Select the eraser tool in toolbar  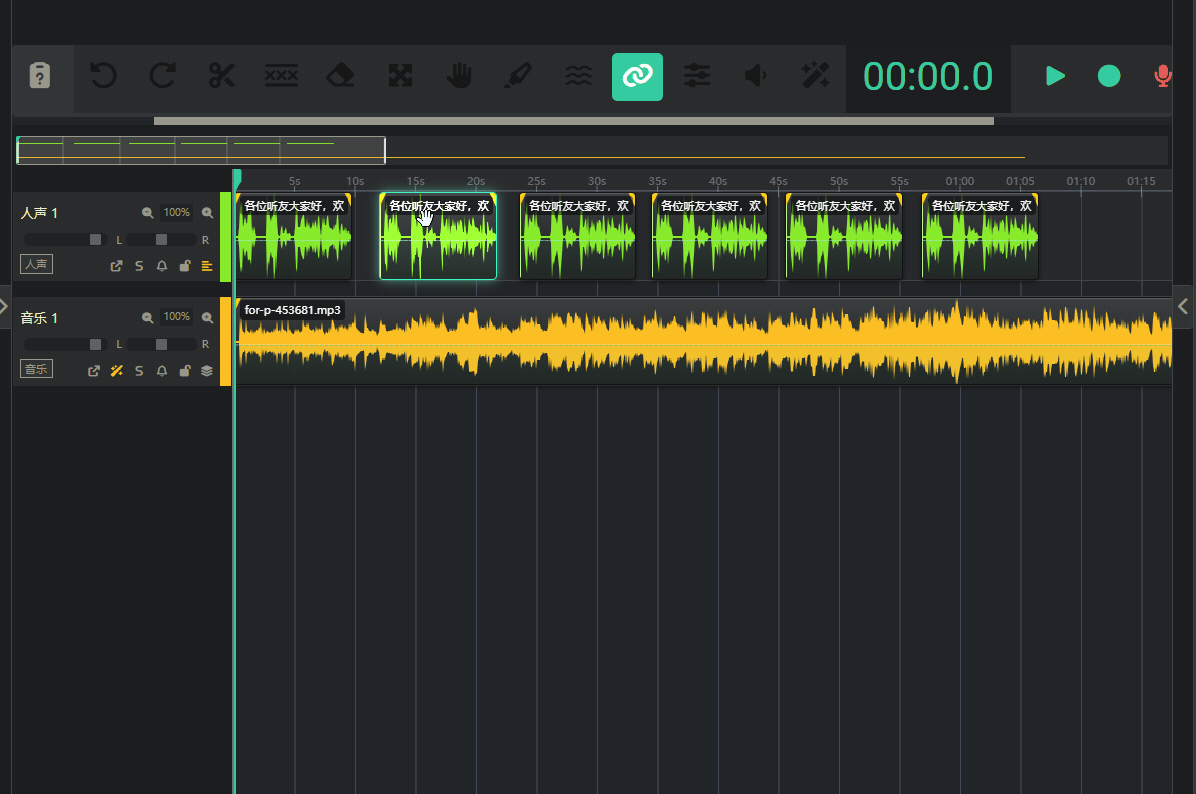pyautogui.click(x=341, y=76)
